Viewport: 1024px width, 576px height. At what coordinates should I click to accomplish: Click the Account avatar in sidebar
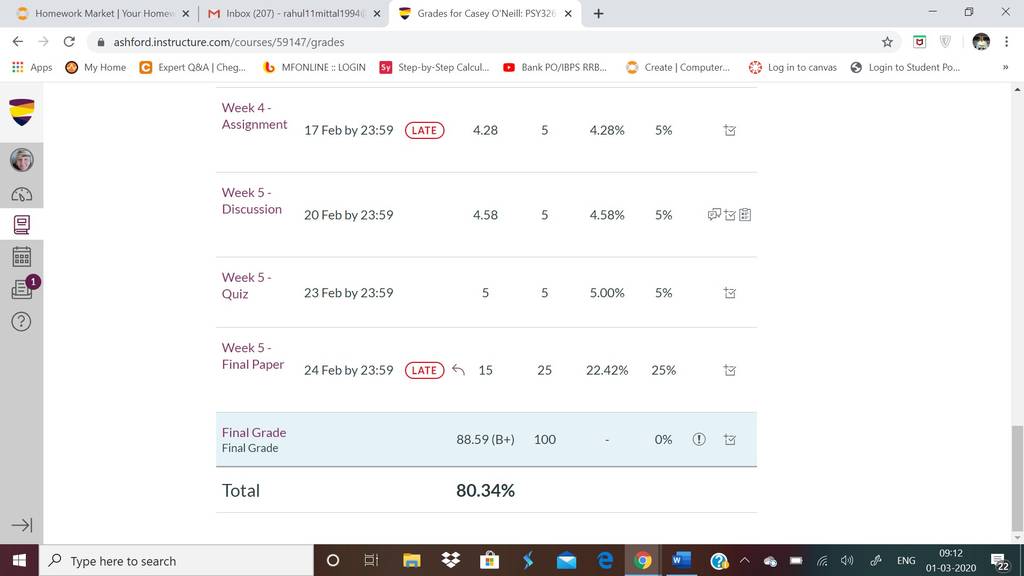(x=22, y=159)
